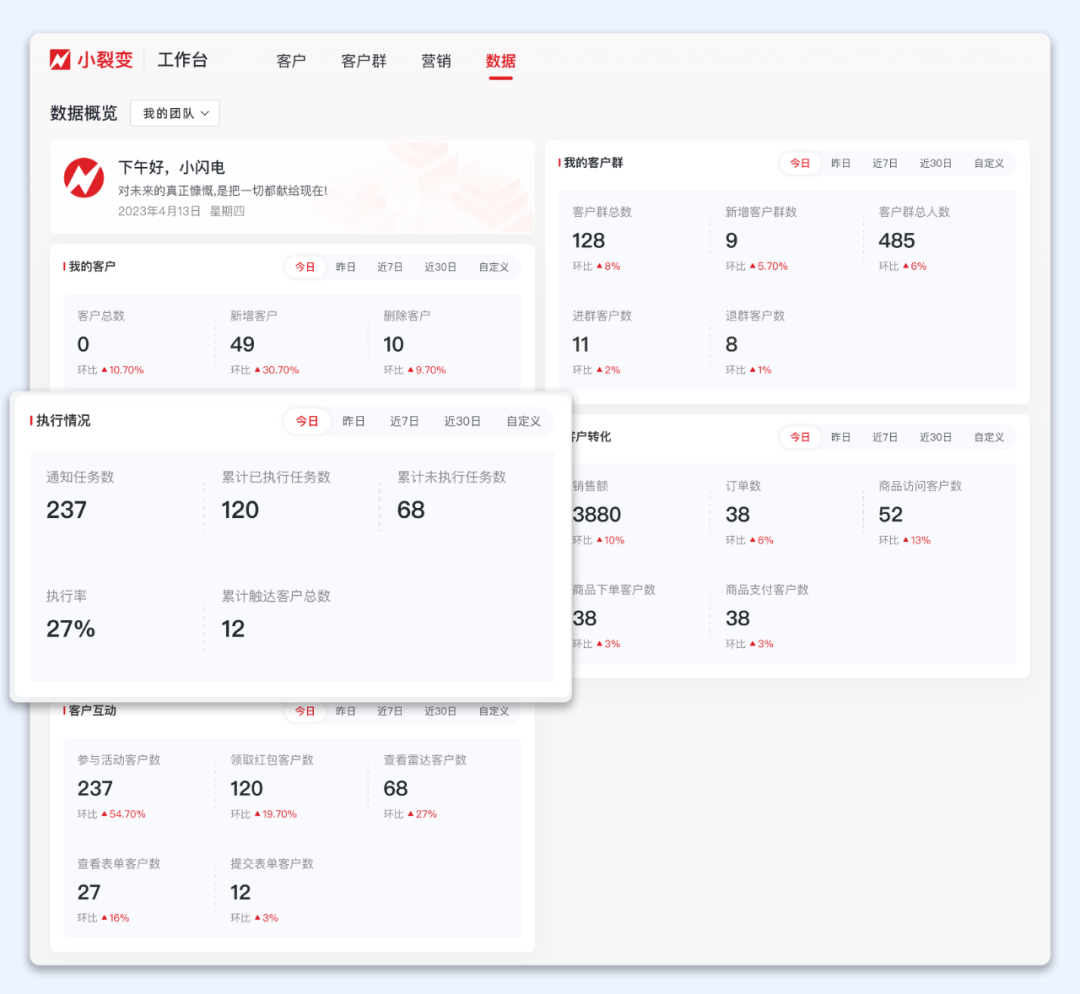Pick 近30日 in 我的客户群 panel
The width and height of the screenshot is (1080, 994).
point(936,163)
